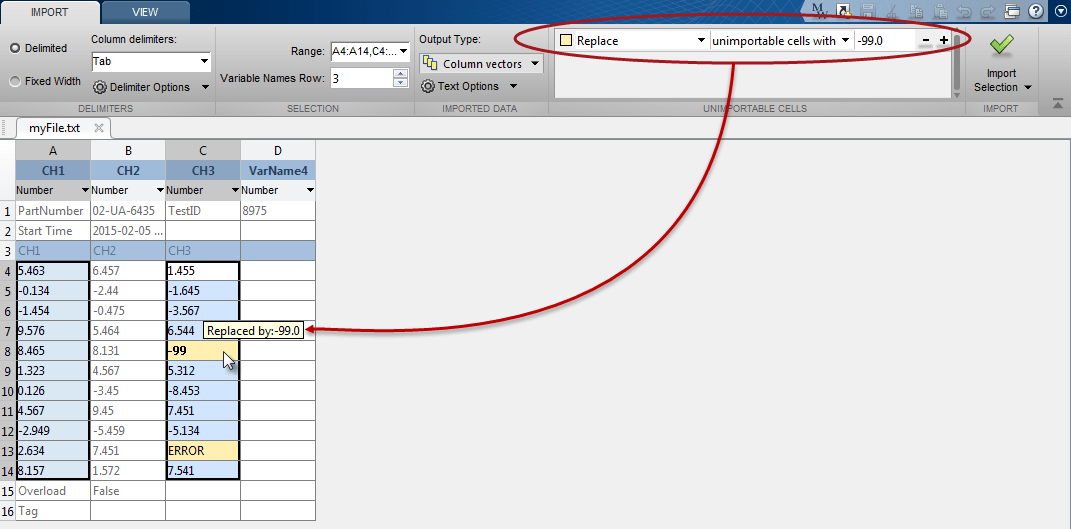Close the myFile.txt tab with the x

(98, 128)
